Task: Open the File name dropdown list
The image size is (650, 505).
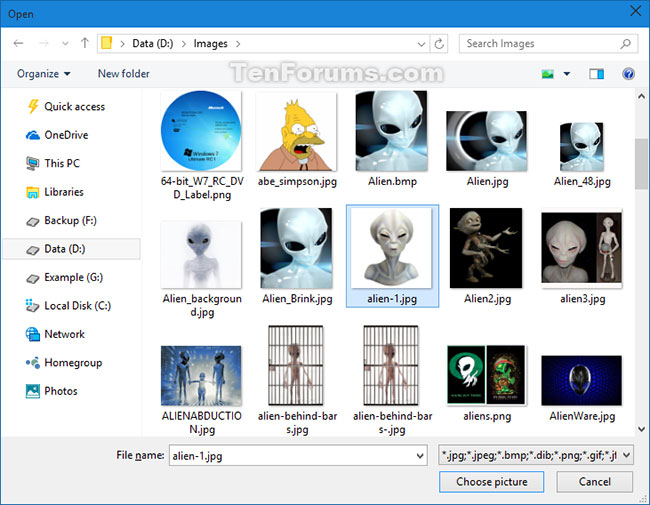Action: point(420,456)
